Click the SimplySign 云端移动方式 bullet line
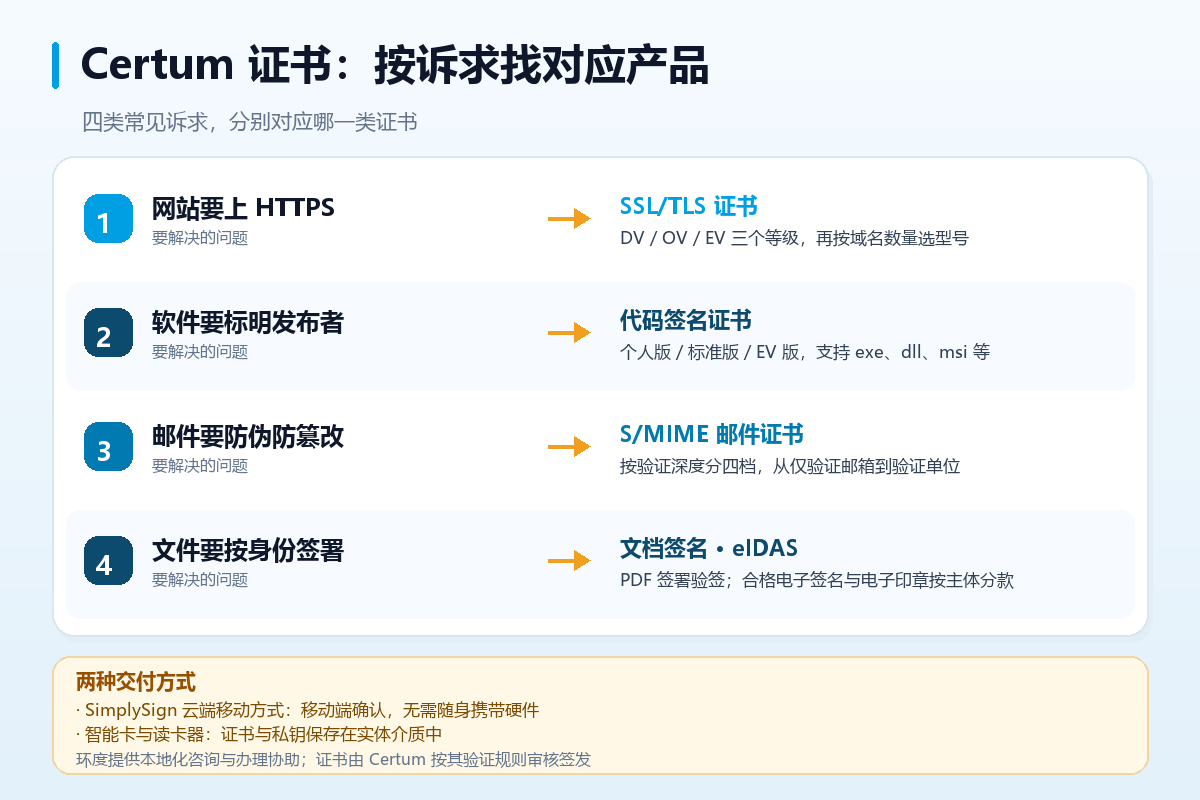Screen dimensions: 1200x800 pyautogui.click(x=308, y=711)
